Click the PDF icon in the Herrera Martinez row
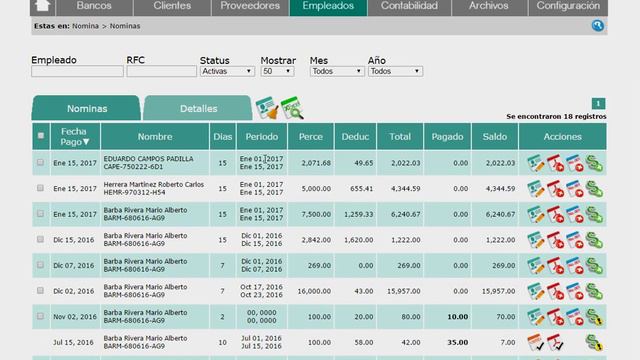Image resolution: width=640 pixels, height=360 pixels. point(556,189)
